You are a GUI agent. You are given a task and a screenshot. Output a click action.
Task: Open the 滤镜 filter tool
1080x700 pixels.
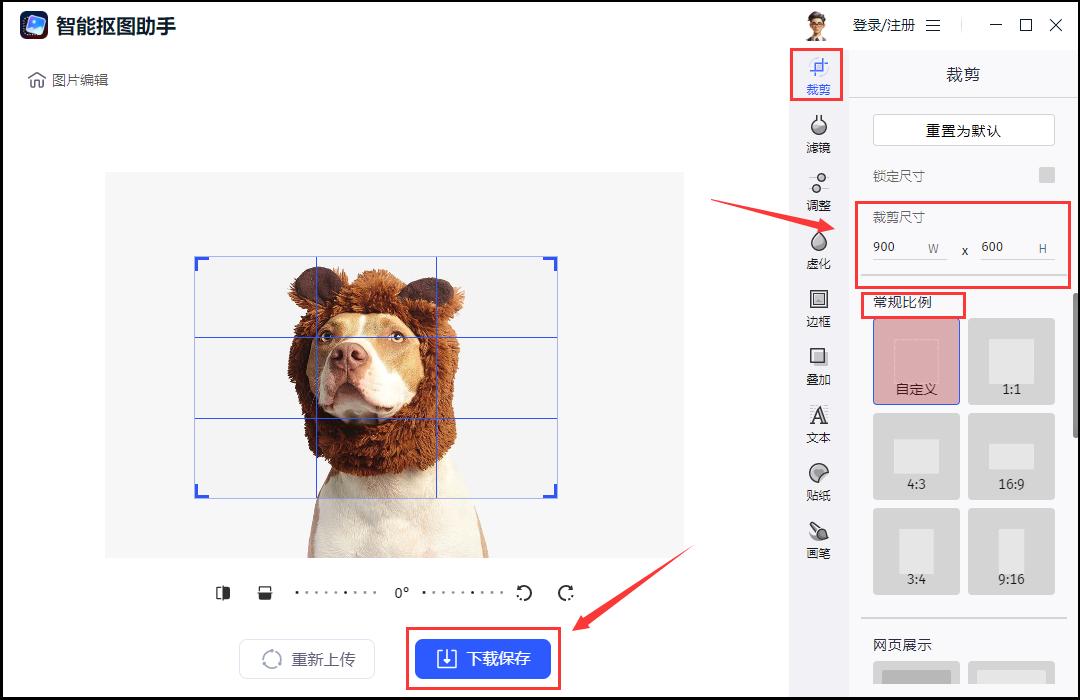pos(818,132)
